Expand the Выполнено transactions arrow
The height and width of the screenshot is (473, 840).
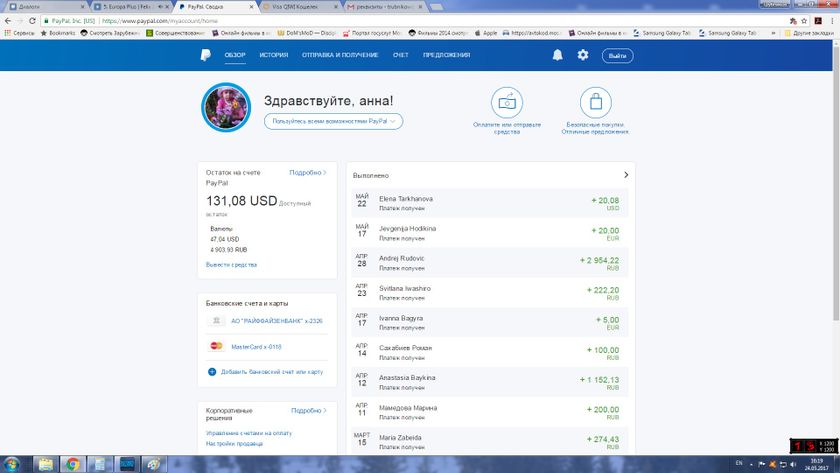pyautogui.click(x=626, y=175)
